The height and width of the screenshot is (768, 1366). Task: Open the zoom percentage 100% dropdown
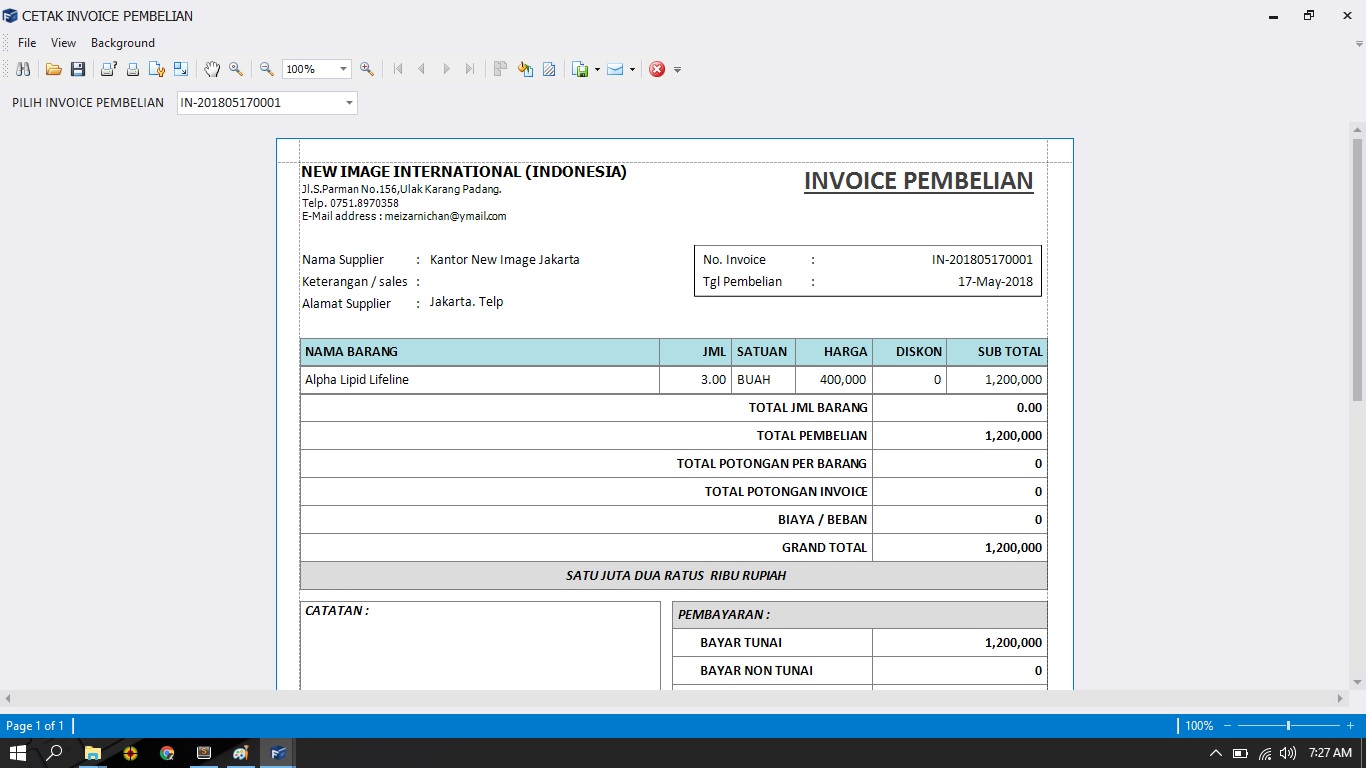pos(344,69)
